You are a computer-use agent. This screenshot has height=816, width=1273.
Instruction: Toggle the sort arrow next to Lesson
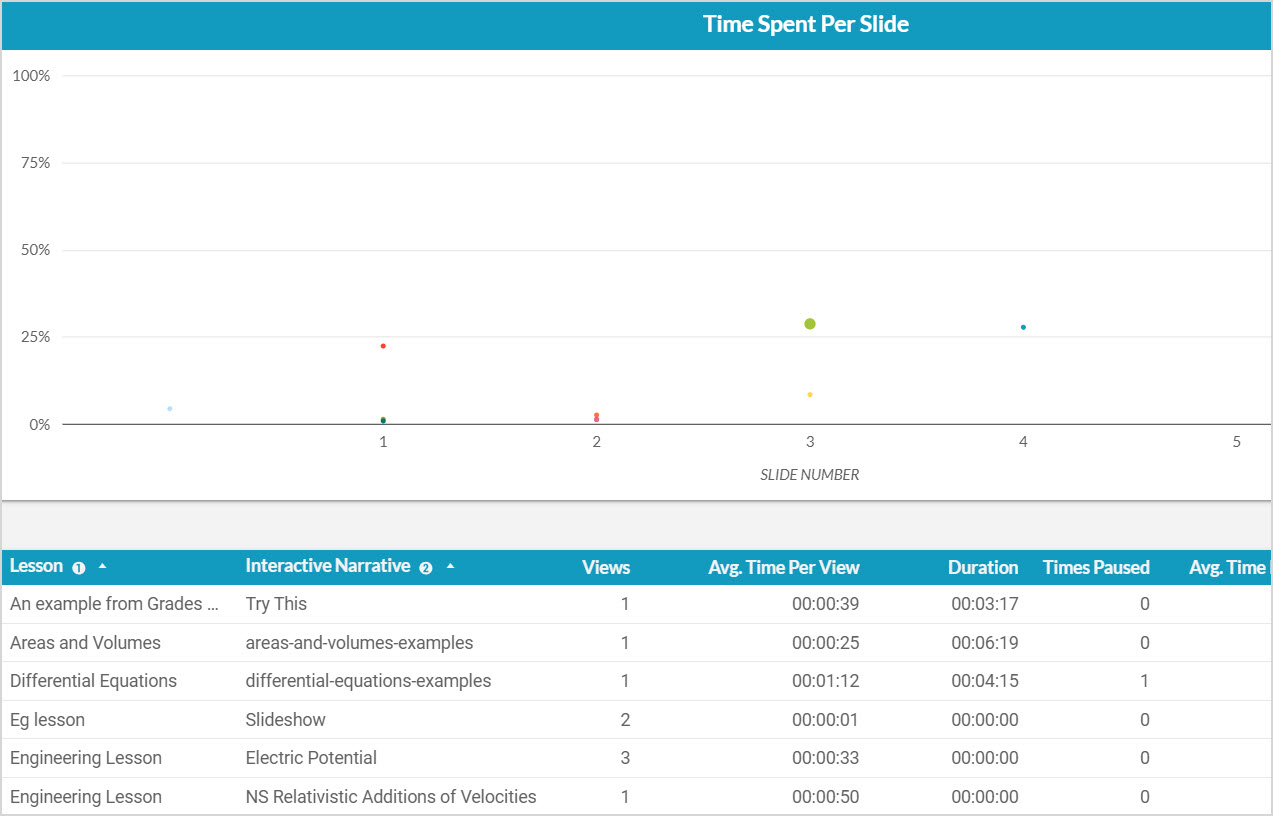click(102, 567)
